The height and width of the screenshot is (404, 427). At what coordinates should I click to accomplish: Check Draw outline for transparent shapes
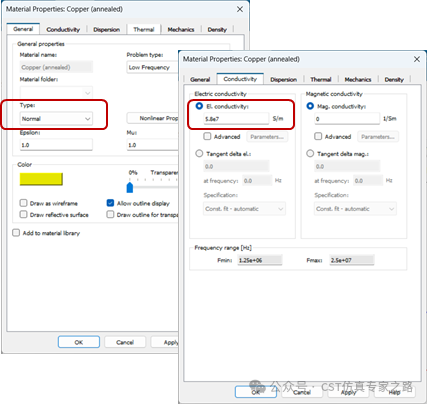click(110, 214)
